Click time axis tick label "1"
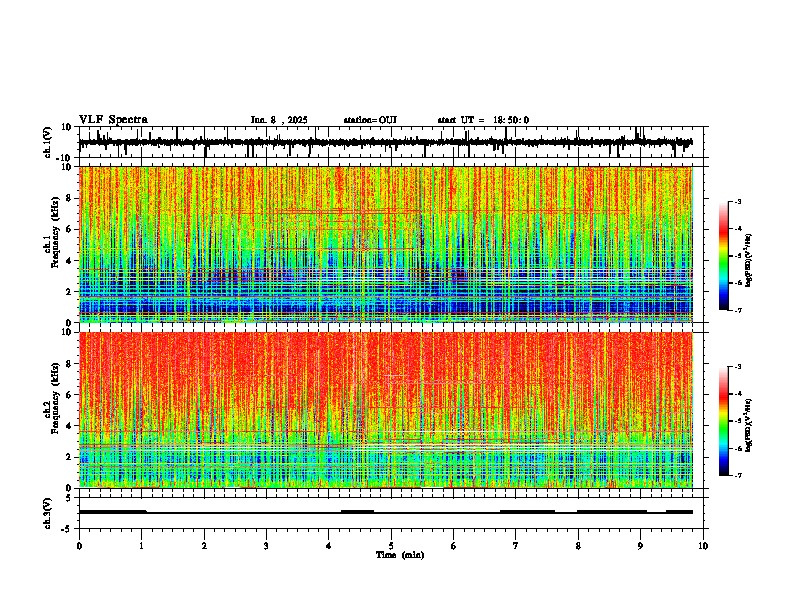This screenshot has height=612, width=792. click(x=141, y=546)
